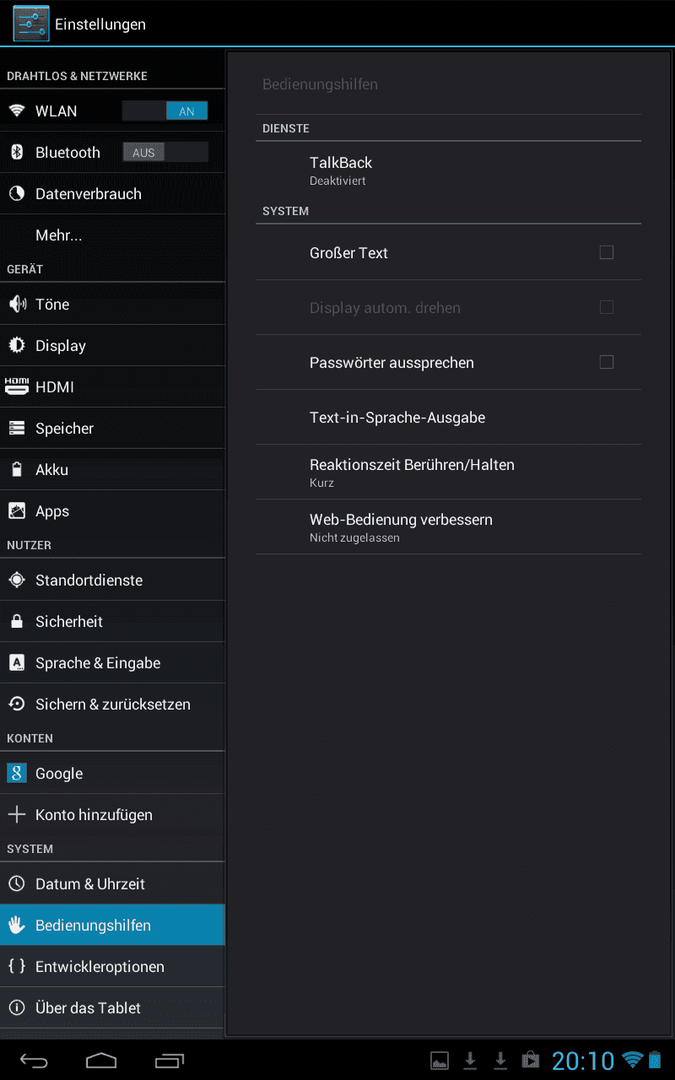This screenshot has height=1080, width=675.
Task: Enable the Großer Text checkbox
Action: (x=606, y=252)
